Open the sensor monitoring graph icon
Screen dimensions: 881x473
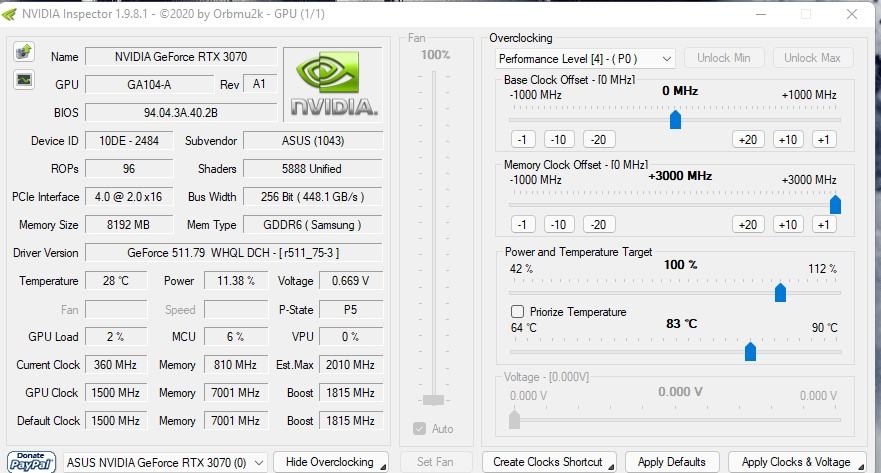tap(24, 80)
